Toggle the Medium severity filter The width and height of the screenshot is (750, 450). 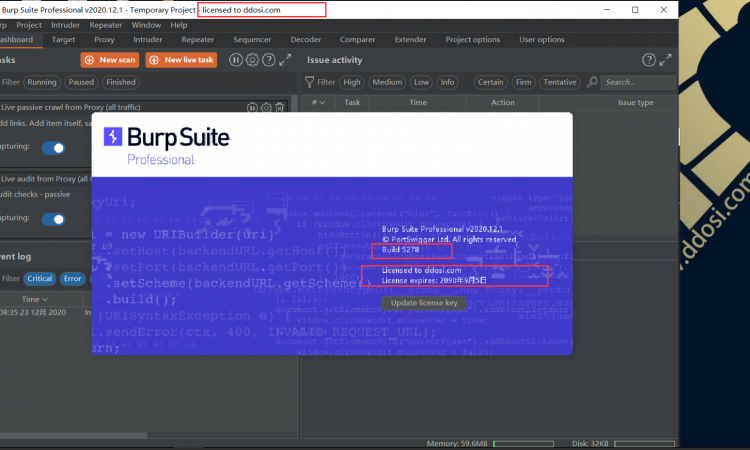click(x=387, y=82)
